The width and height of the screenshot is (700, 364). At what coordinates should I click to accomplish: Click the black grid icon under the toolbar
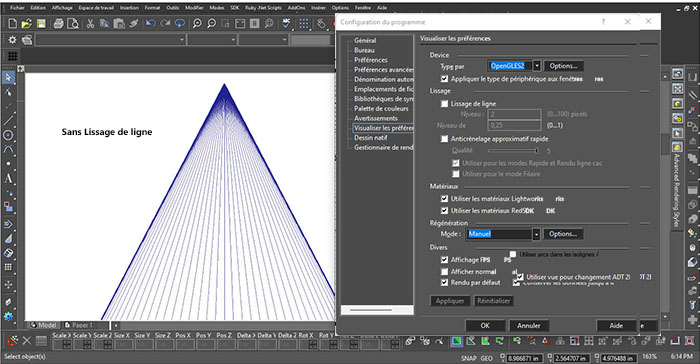click(x=12, y=56)
